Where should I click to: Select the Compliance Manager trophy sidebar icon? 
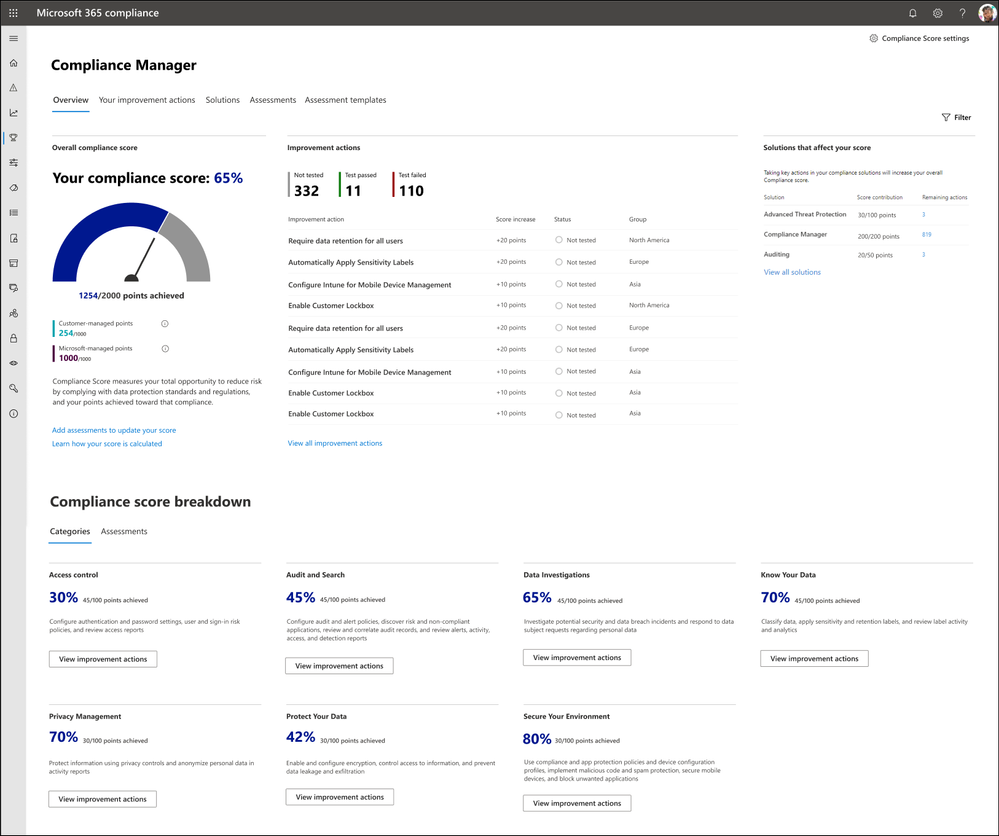(x=13, y=138)
